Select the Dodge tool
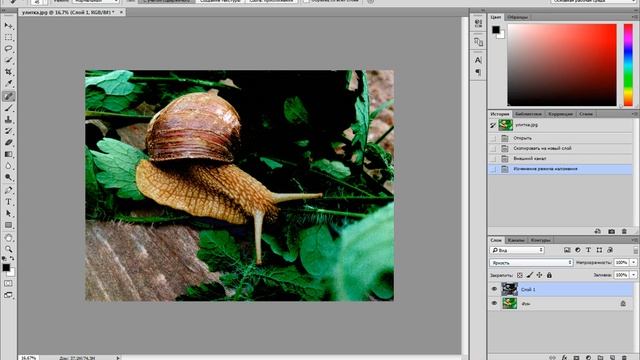 (8, 177)
